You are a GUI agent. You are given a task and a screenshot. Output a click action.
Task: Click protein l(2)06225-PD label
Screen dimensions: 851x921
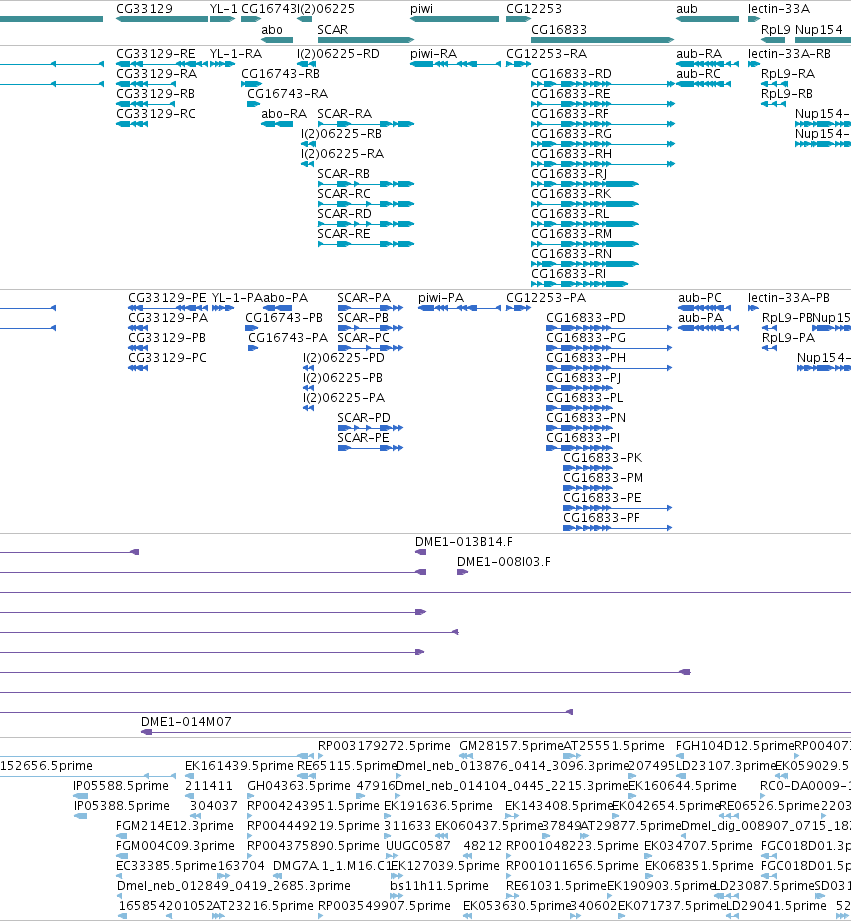[344, 358]
